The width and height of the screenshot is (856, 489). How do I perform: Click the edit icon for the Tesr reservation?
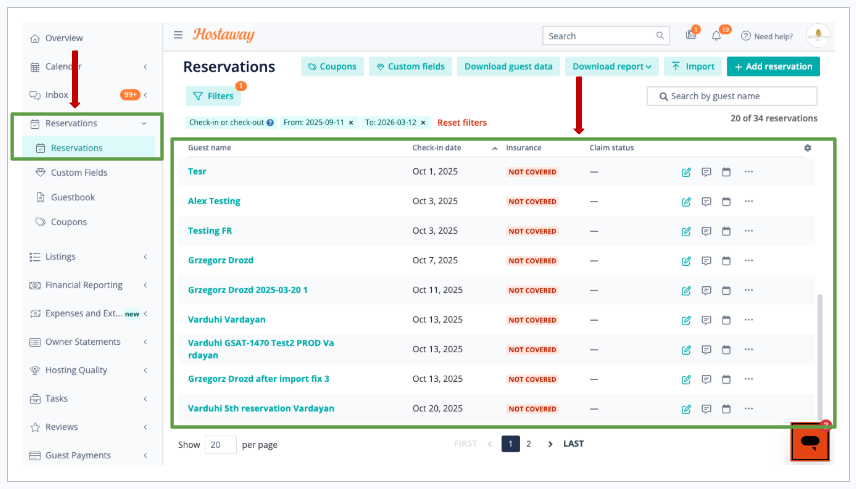(x=686, y=172)
